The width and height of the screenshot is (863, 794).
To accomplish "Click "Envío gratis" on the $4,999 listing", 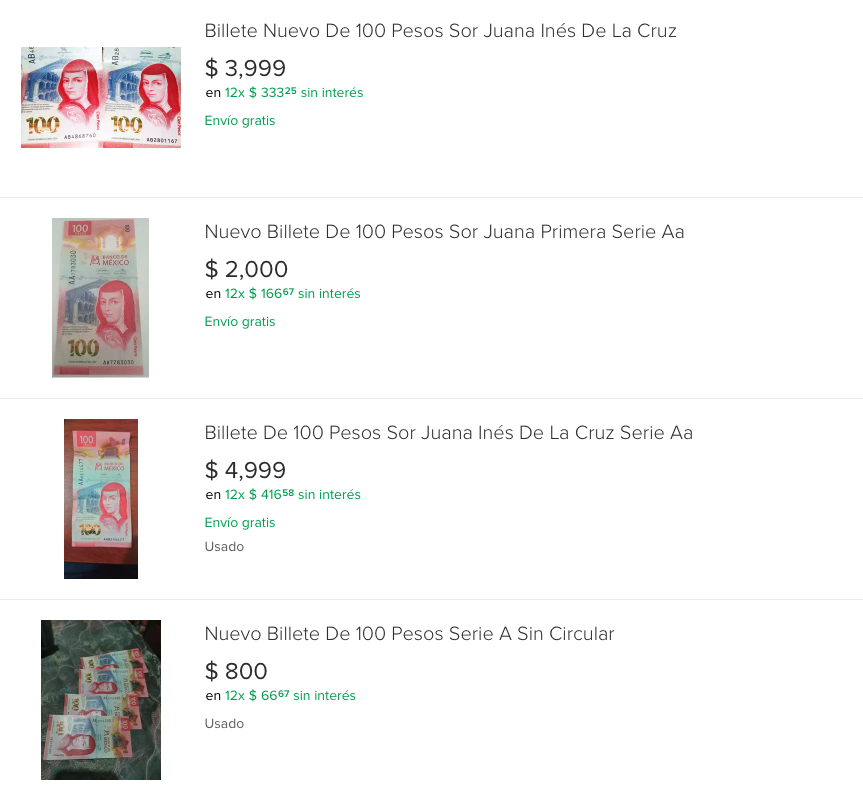I will coord(240,523).
